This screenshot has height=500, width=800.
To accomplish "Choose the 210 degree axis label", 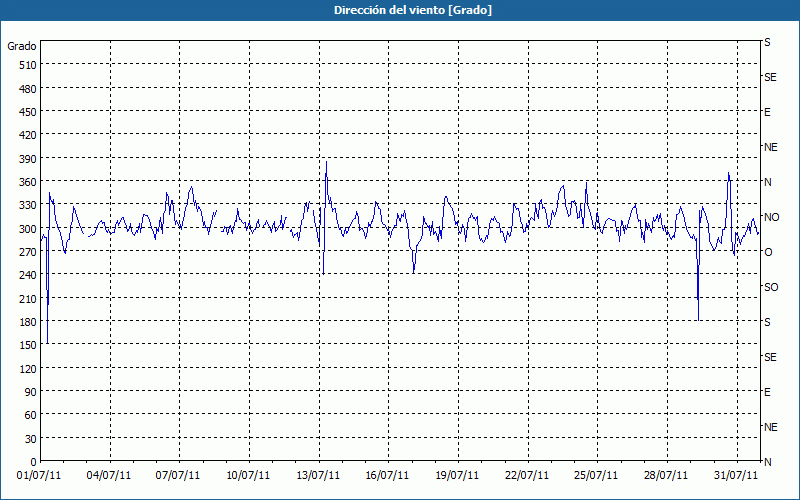I will pos(28,298).
